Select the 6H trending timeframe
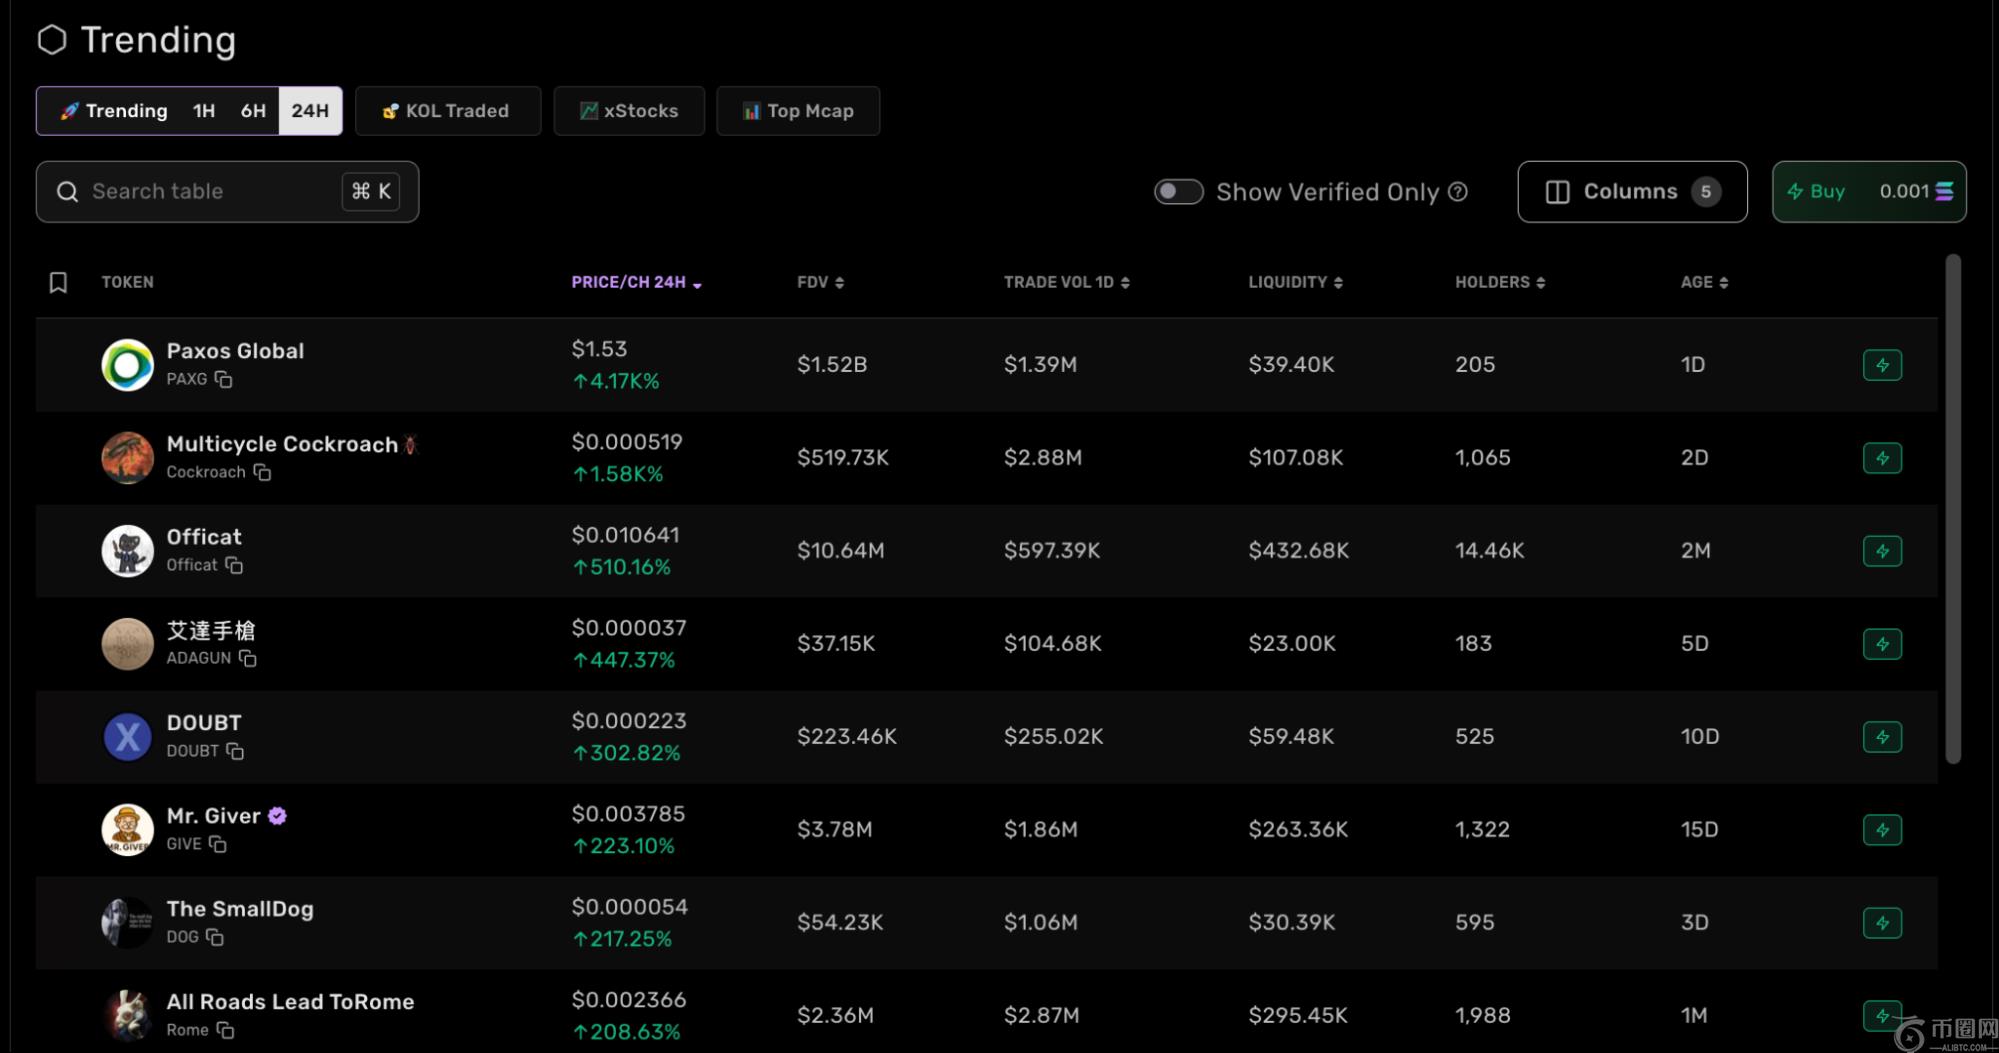Screen dimensions: 1999x1053 point(253,111)
